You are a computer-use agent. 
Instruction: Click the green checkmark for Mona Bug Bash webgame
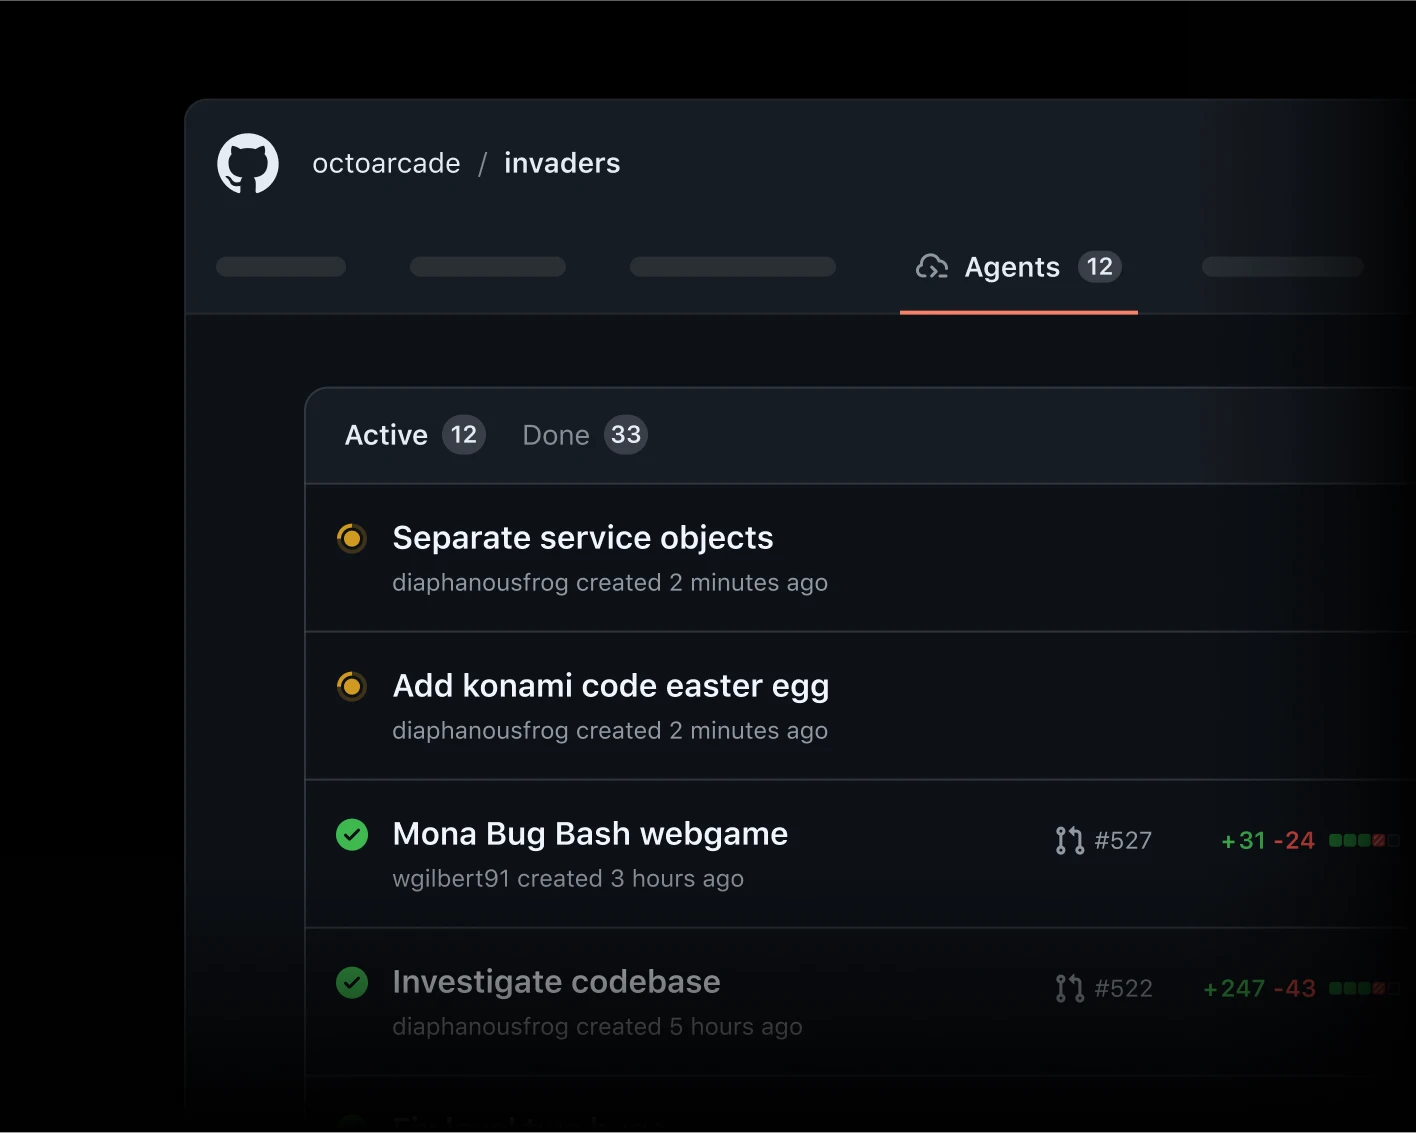click(x=351, y=833)
